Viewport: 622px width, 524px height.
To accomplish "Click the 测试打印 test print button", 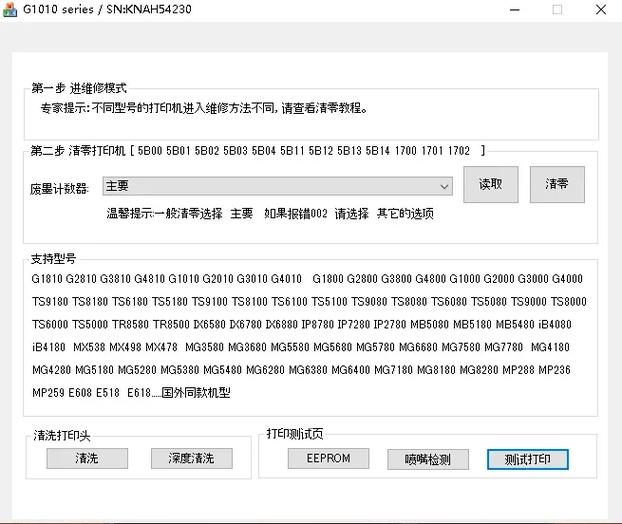I will tap(528, 459).
